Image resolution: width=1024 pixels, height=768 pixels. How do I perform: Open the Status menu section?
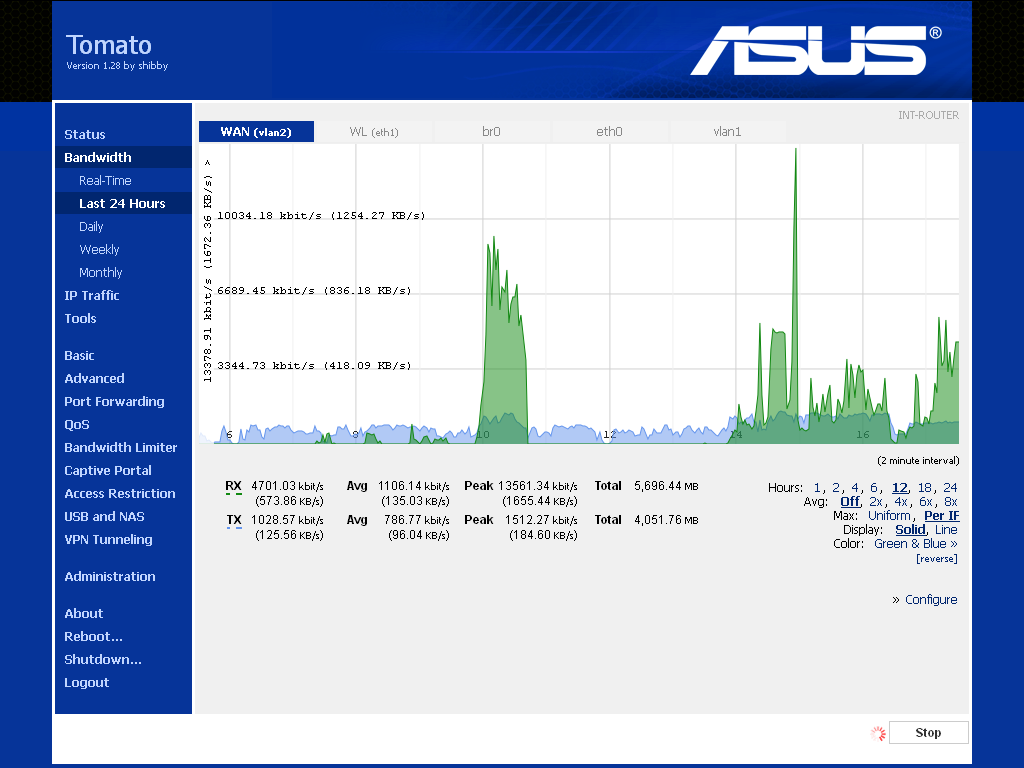pos(85,135)
